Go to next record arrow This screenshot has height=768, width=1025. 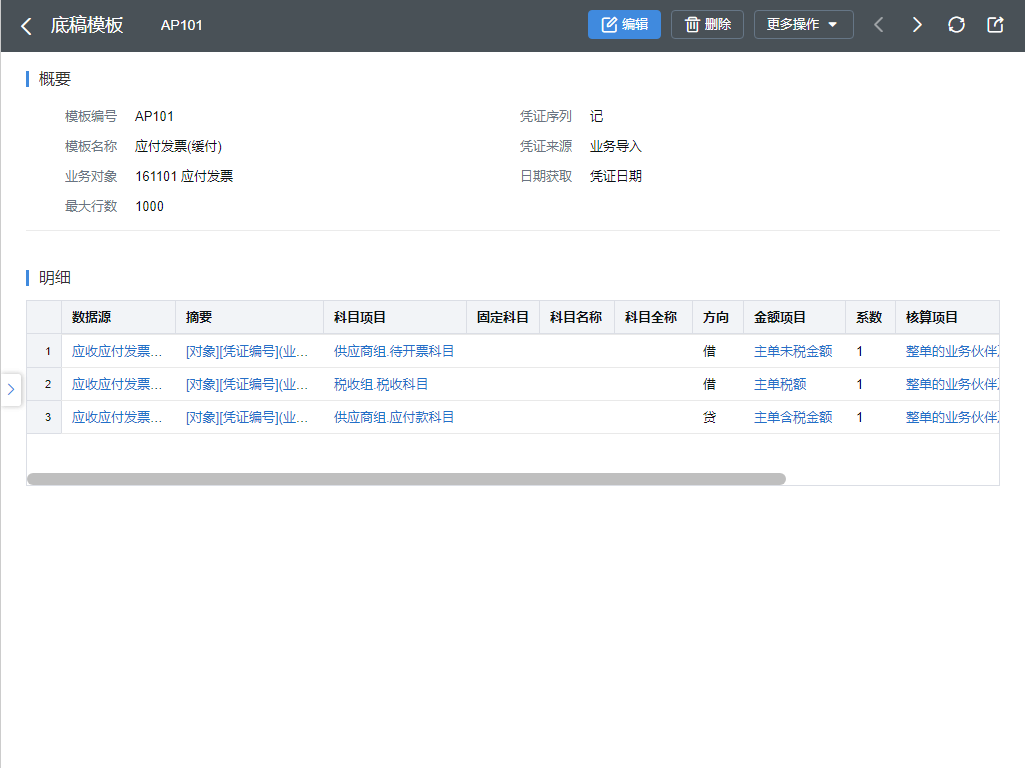[917, 25]
